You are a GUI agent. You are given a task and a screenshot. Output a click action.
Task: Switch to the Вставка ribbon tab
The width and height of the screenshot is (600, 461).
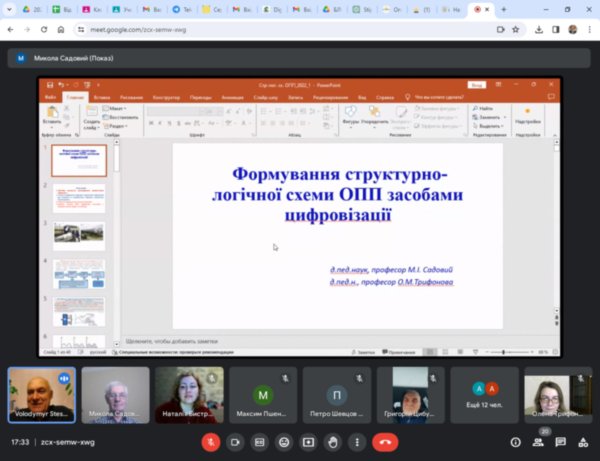[x=103, y=97]
